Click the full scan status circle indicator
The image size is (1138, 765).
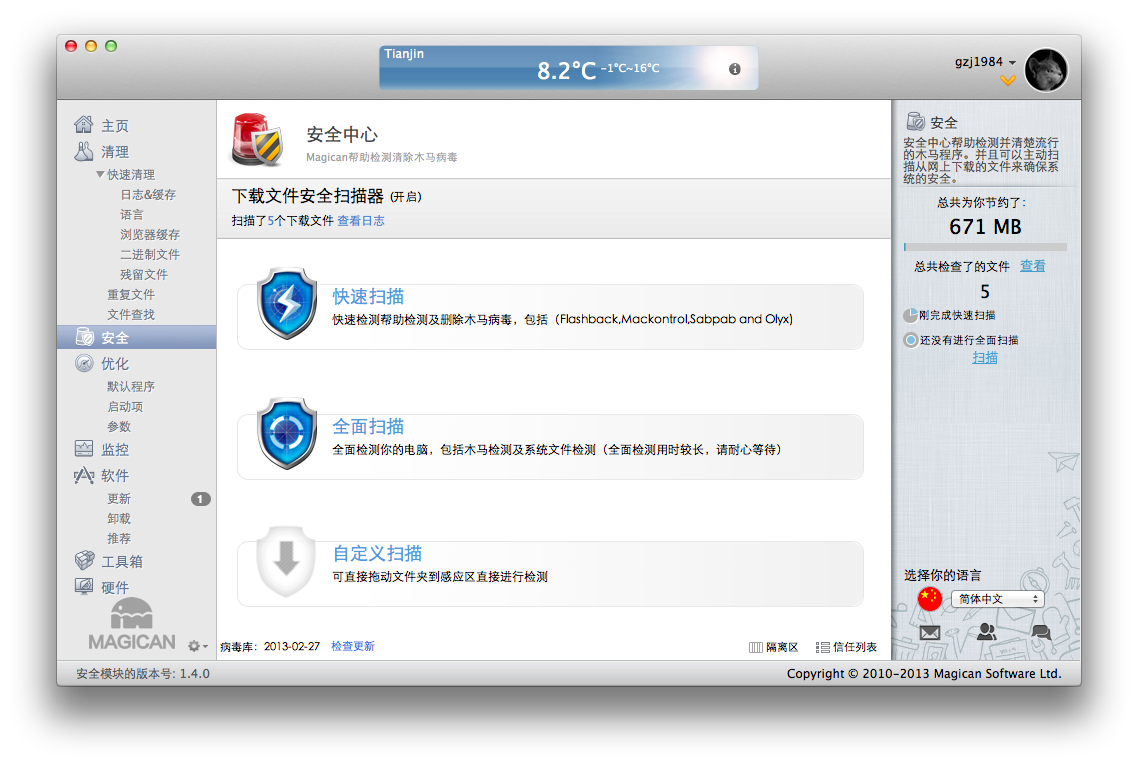pos(911,340)
